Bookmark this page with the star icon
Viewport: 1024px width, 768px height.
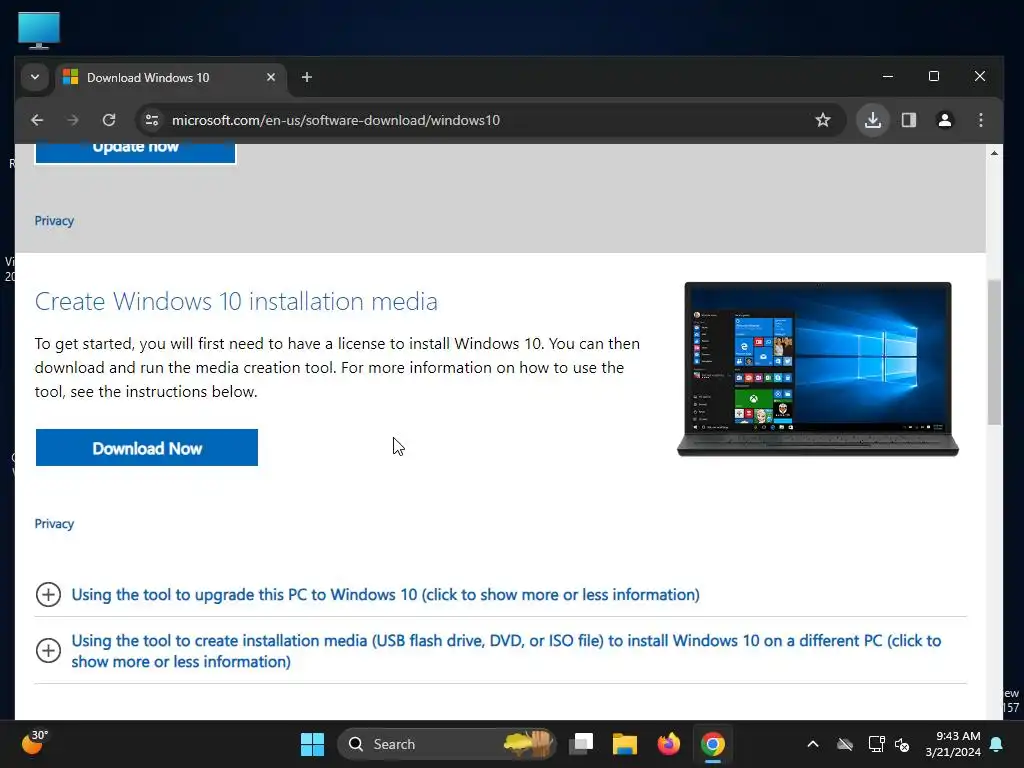click(x=823, y=120)
